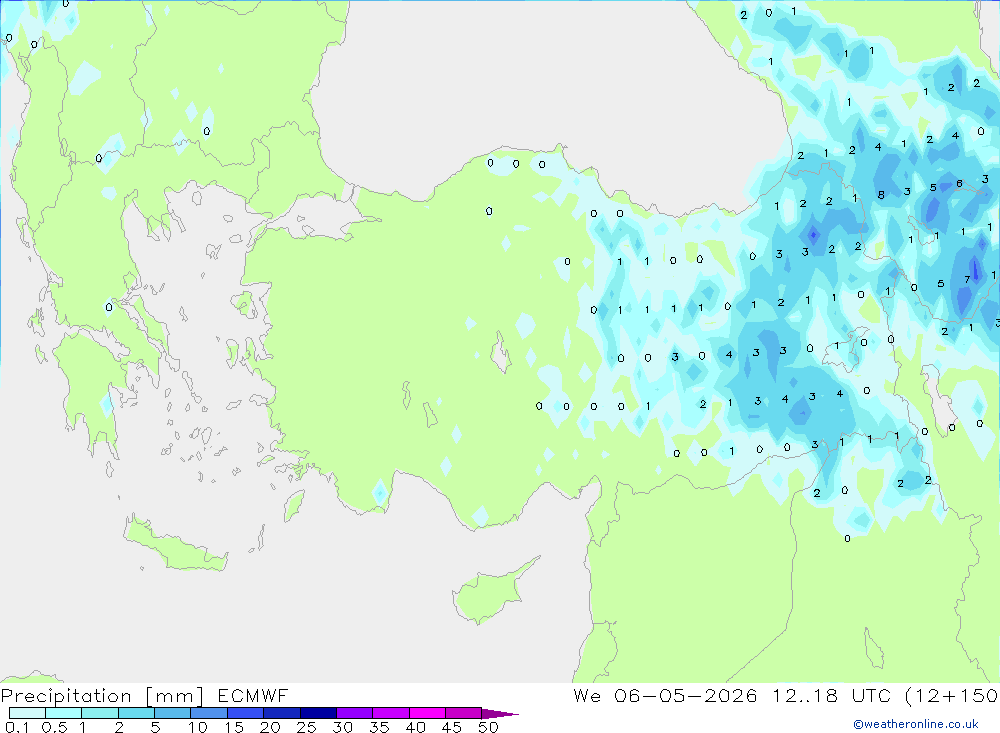Select the 5–10 mm legend color segment

(172, 713)
